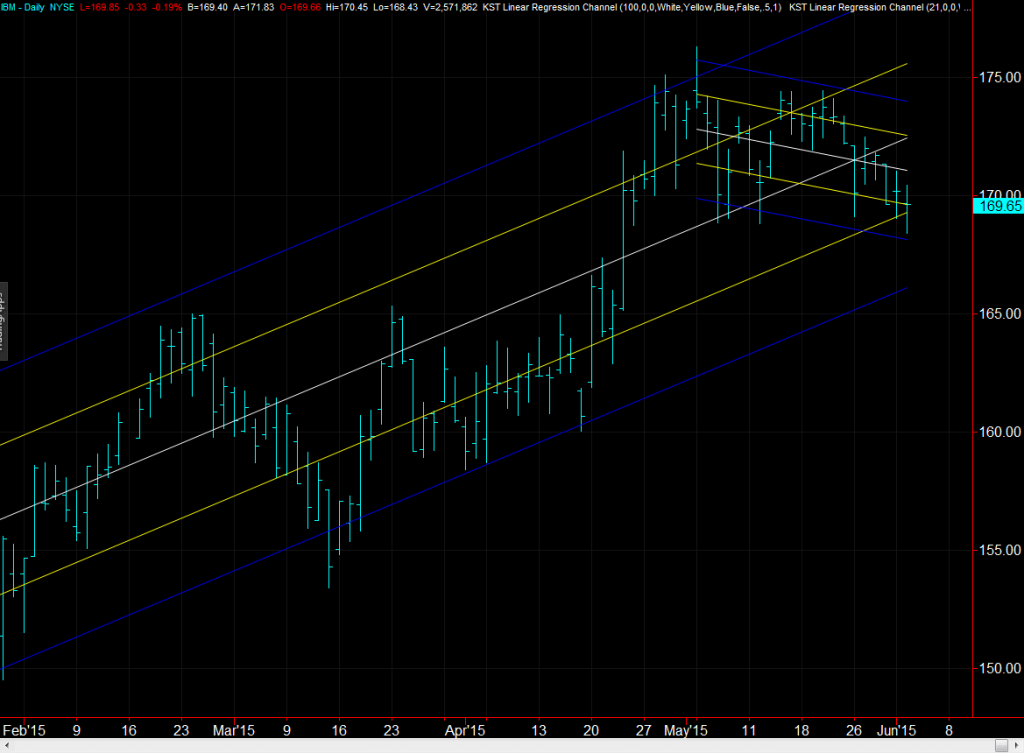The height and width of the screenshot is (753, 1024).
Task: Click the 8 date label in June
Action: point(949,730)
